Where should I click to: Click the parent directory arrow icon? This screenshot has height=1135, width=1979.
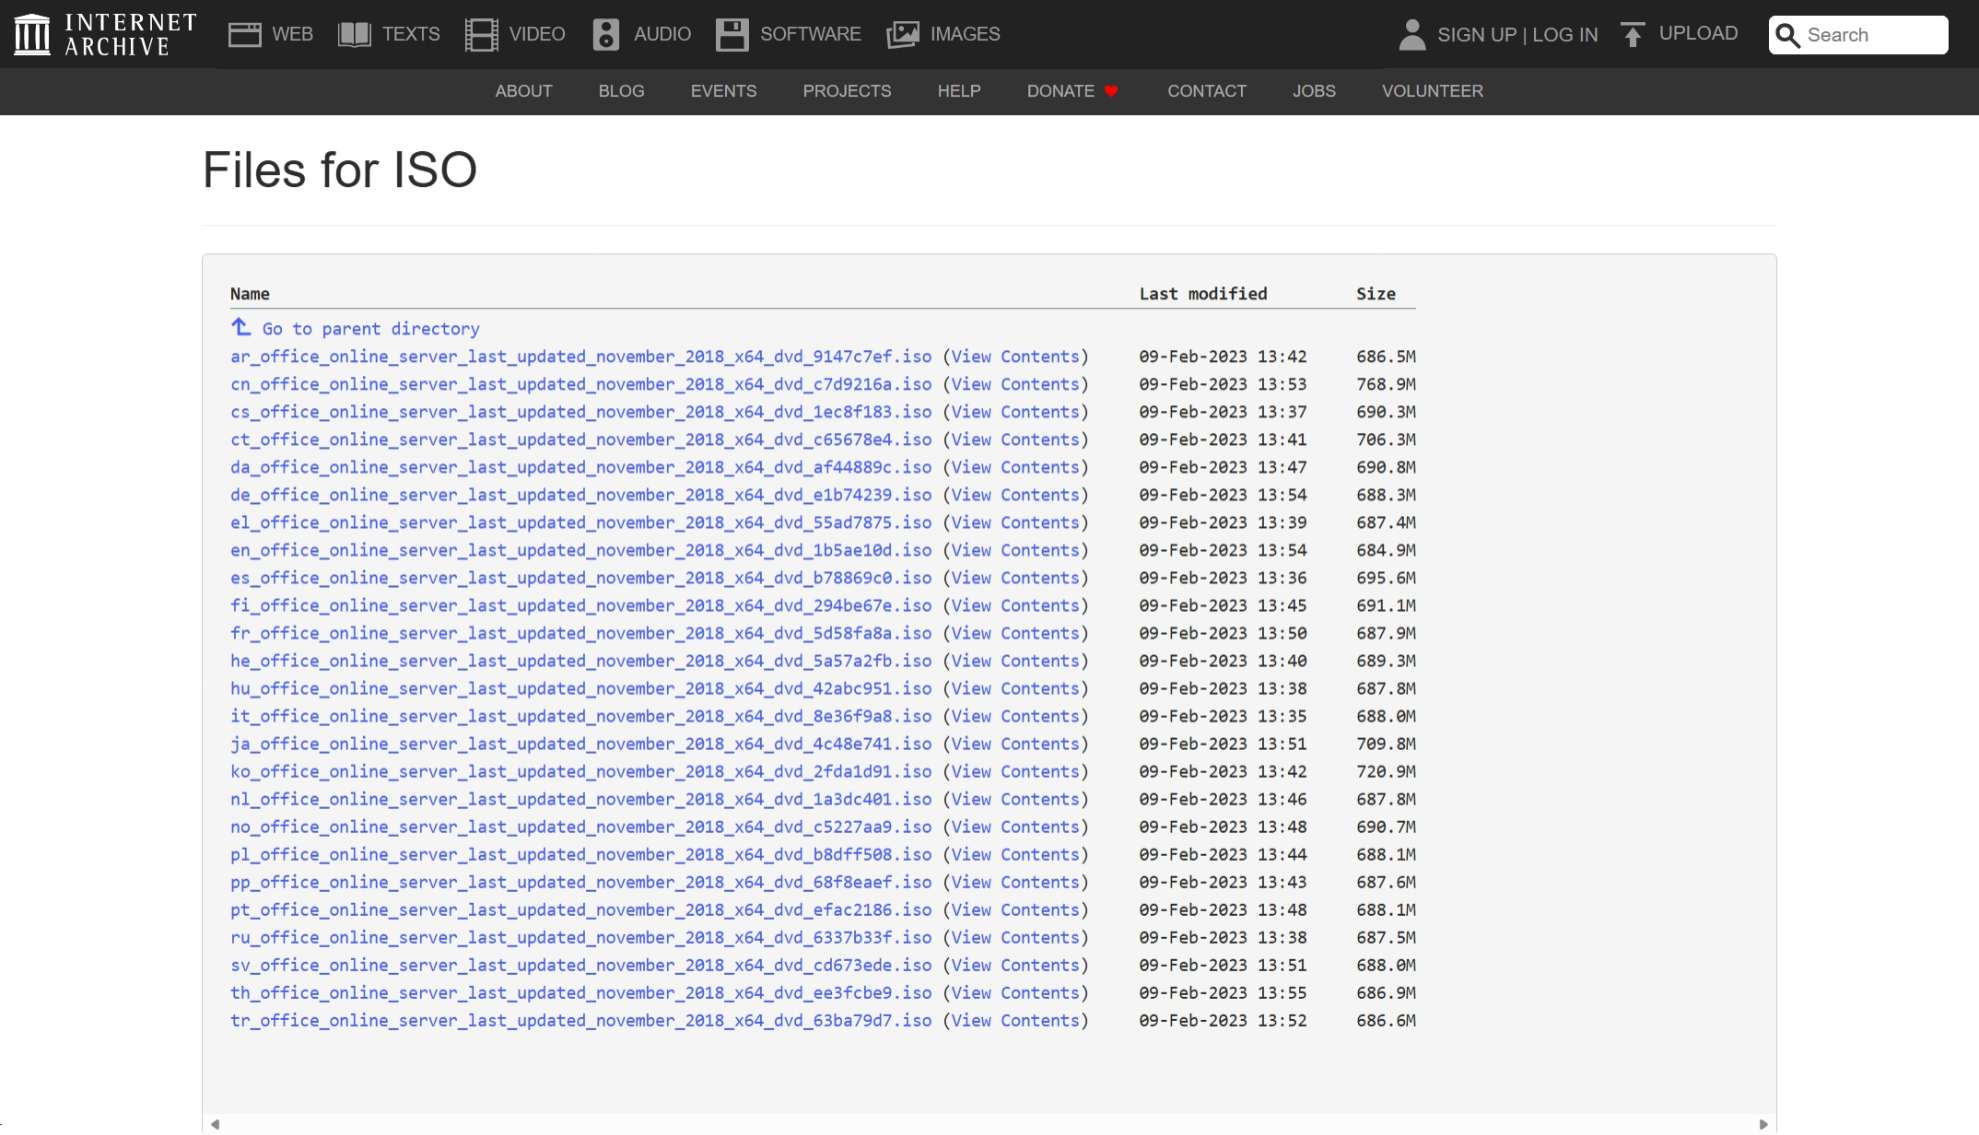(x=241, y=327)
